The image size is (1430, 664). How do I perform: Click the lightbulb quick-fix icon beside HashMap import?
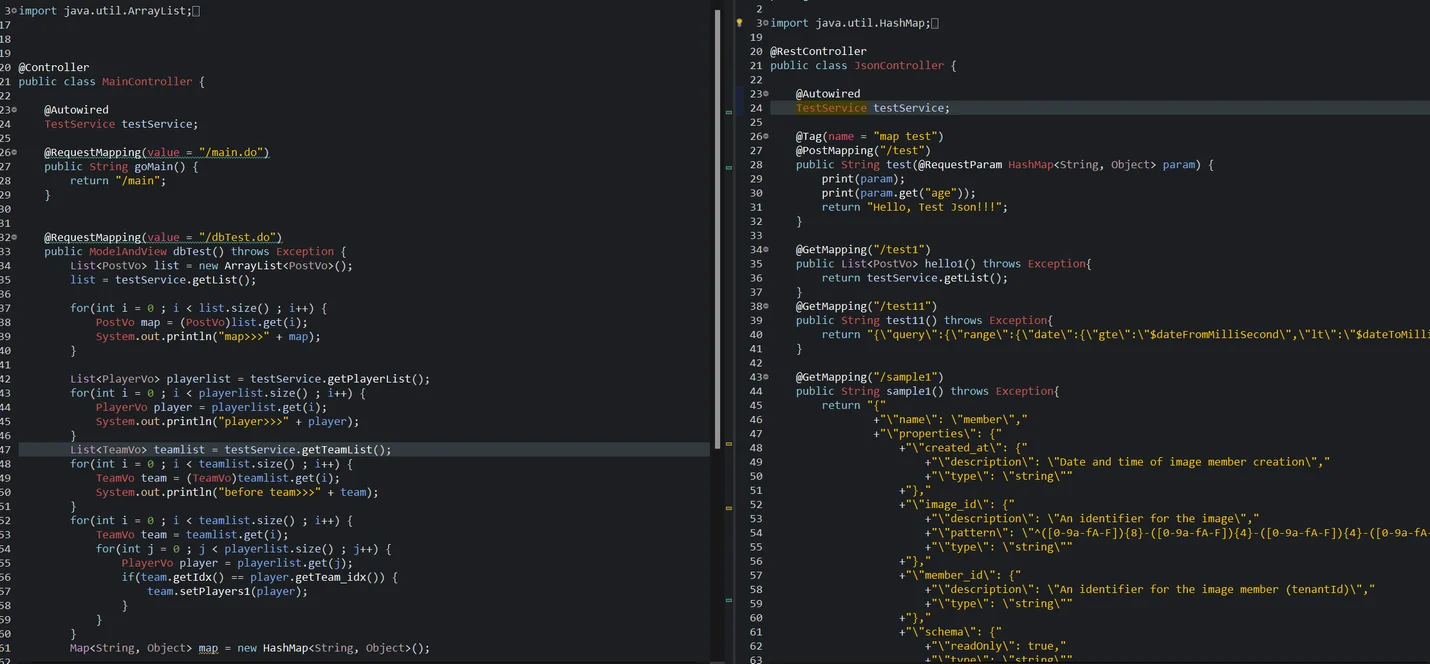pos(740,22)
